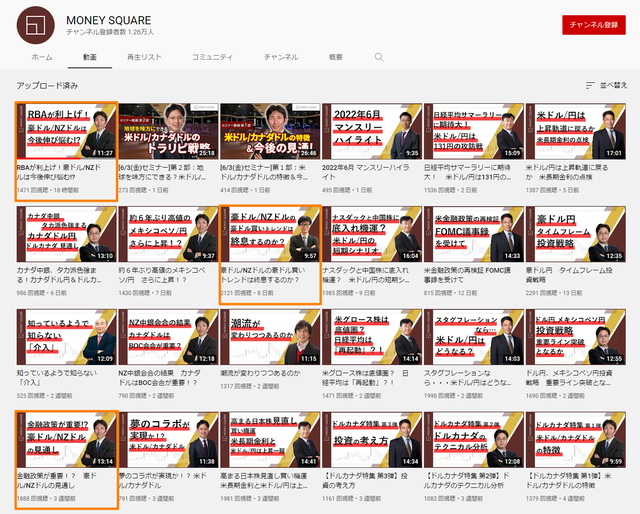The height and width of the screenshot is (514, 640).
Task: Subscribe with the チャンネル登録 button
Action: click(x=593, y=25)
